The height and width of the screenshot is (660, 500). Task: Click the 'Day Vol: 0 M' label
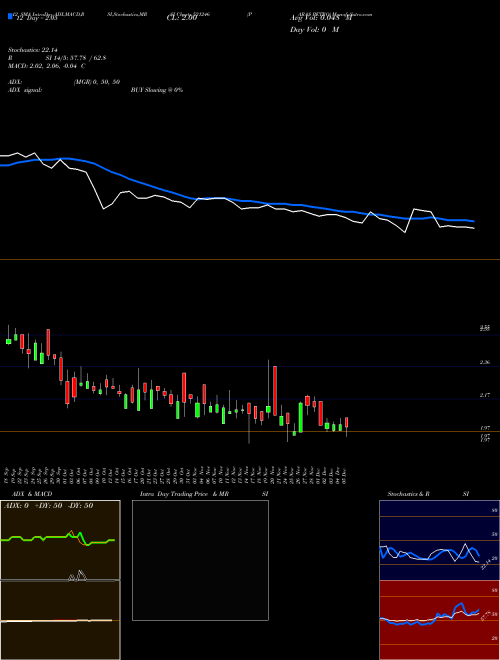(314, 29)
